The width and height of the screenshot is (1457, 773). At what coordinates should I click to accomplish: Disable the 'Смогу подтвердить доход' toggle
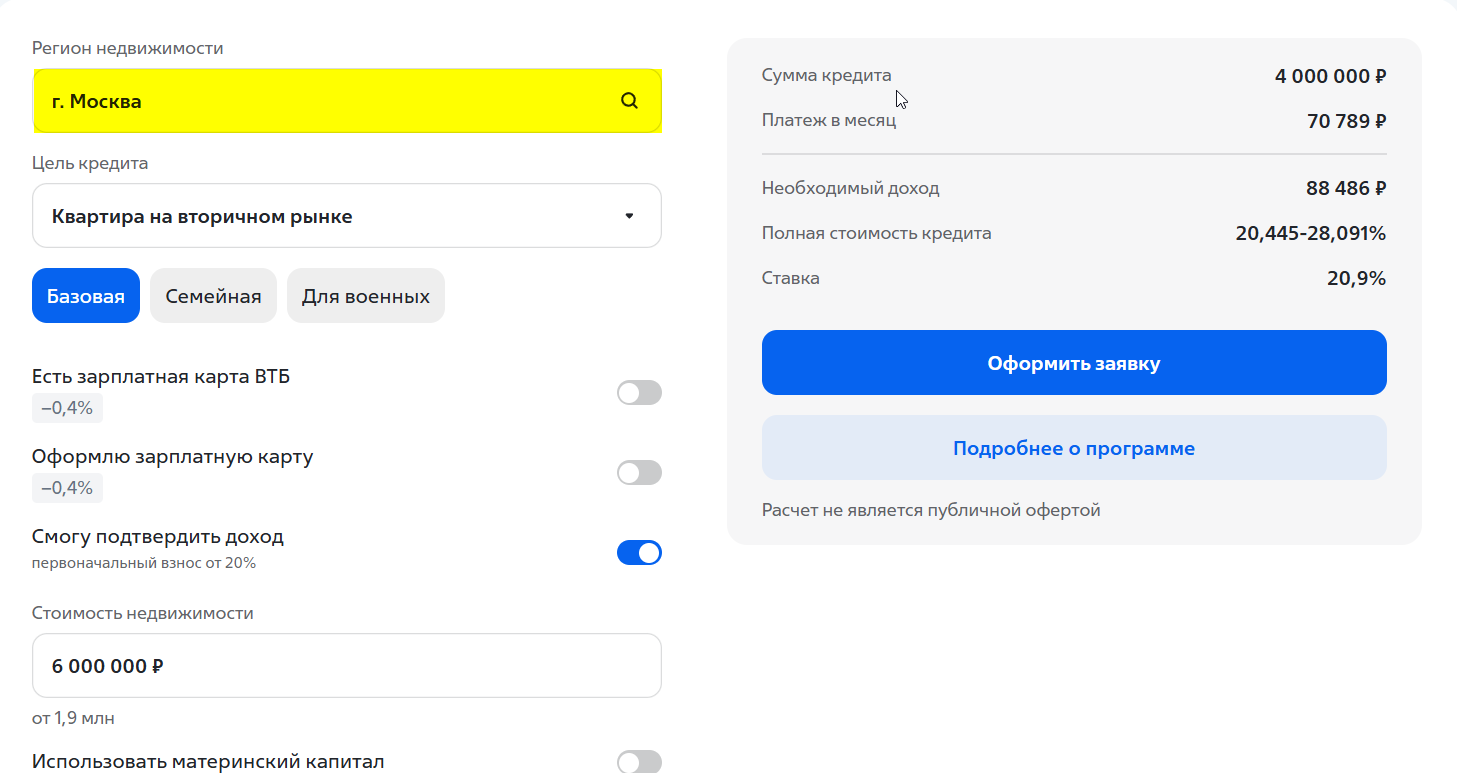[x=639, y=552]
